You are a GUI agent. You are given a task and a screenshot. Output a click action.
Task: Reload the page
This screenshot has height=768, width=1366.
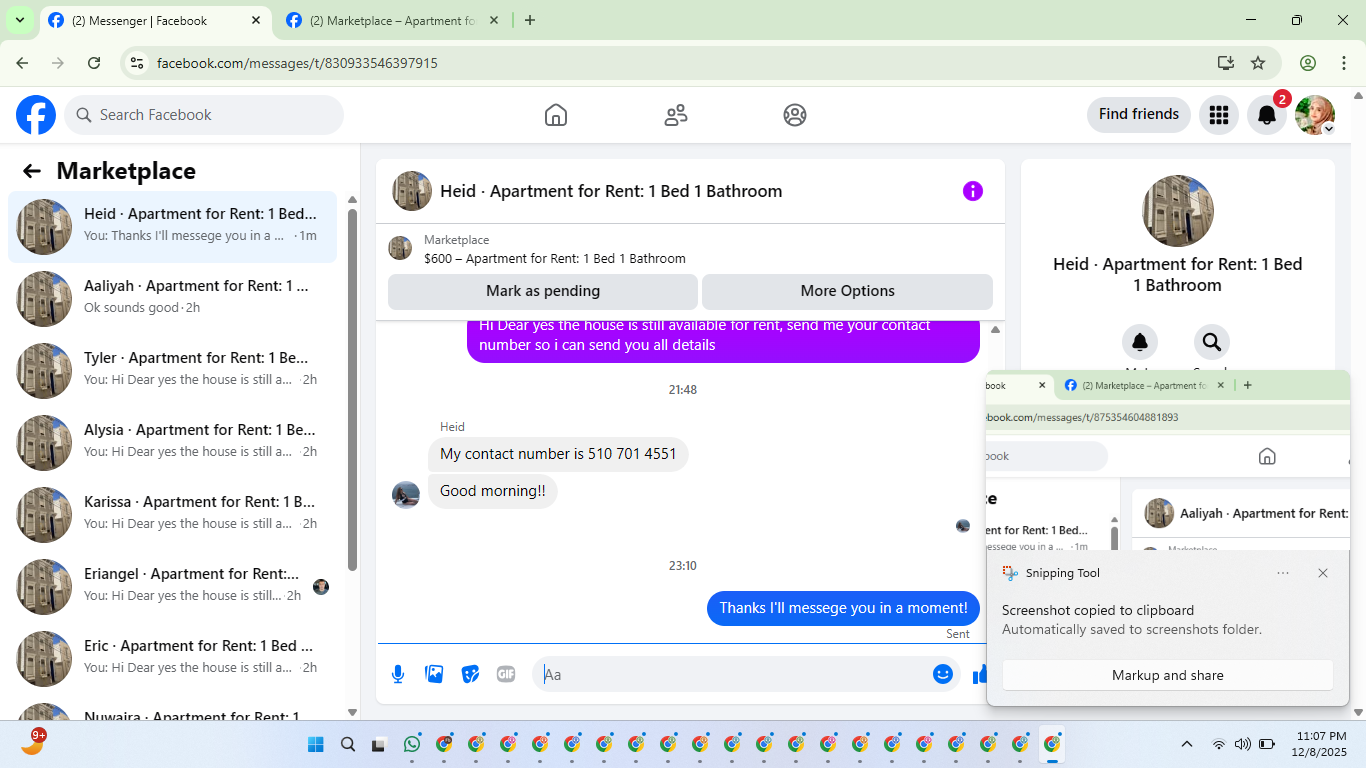94,63
